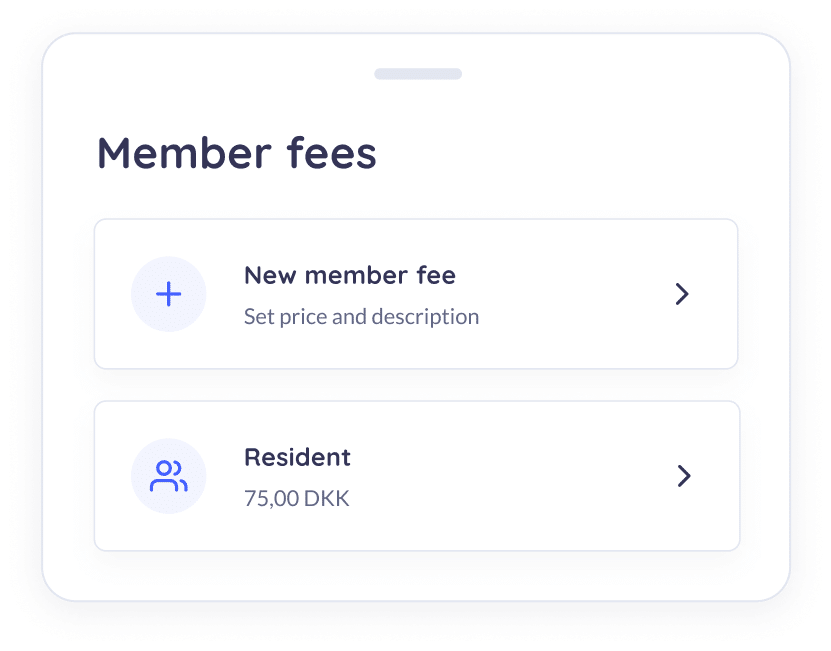Click the Resident people icon
The image size is (831, 651).
point(169,476)
